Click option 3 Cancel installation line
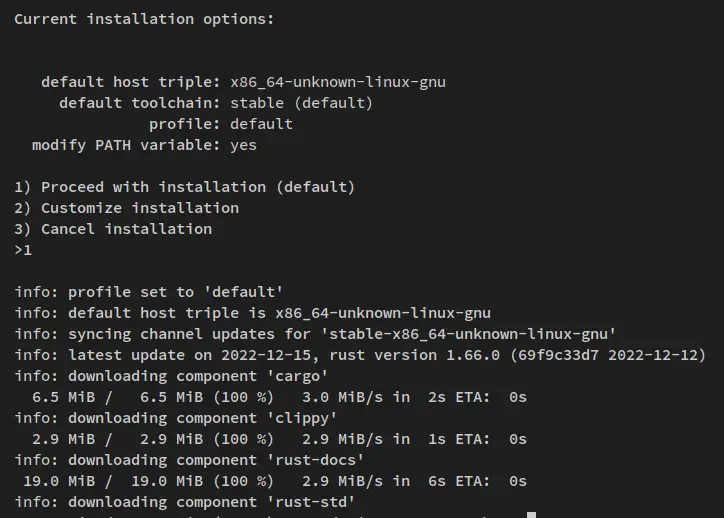The width and height of the screenshot is (724, 518). (x=113, y=229)
